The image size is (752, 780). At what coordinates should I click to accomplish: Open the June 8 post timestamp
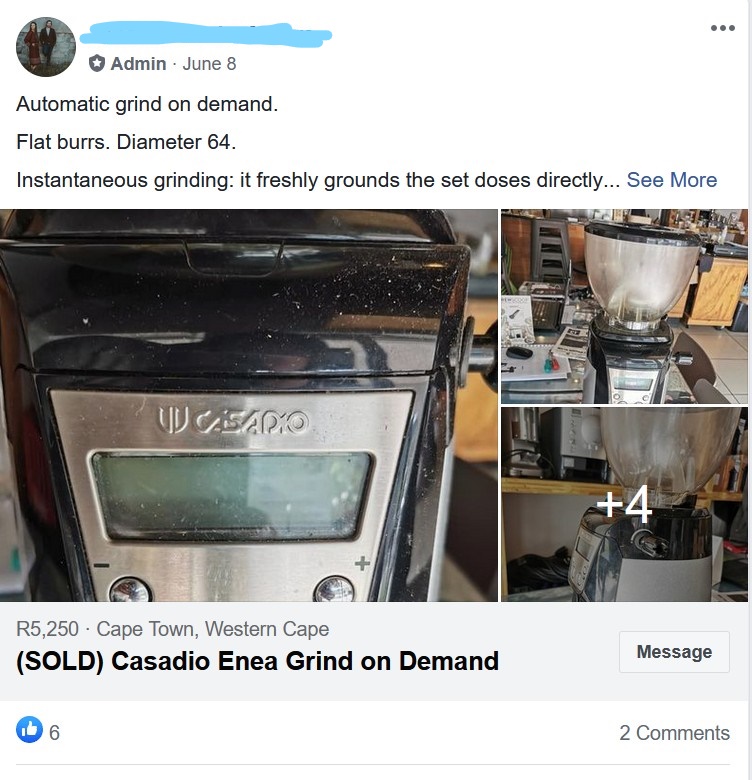(x=209, y=64)
